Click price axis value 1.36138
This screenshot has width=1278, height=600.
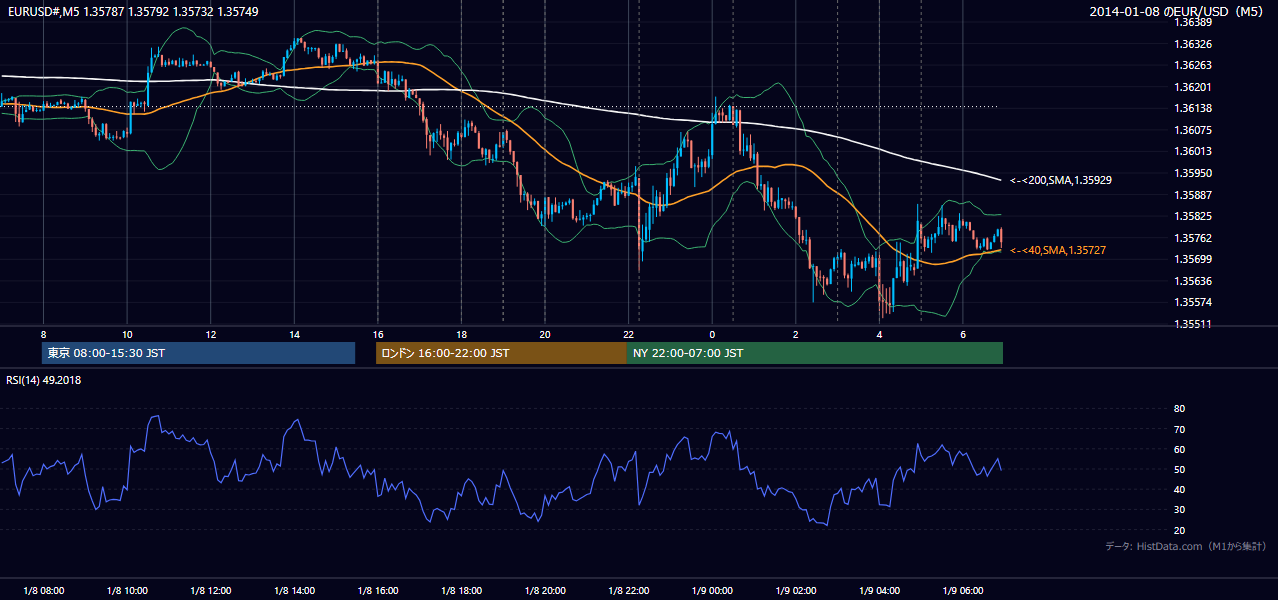(1193, 108)
